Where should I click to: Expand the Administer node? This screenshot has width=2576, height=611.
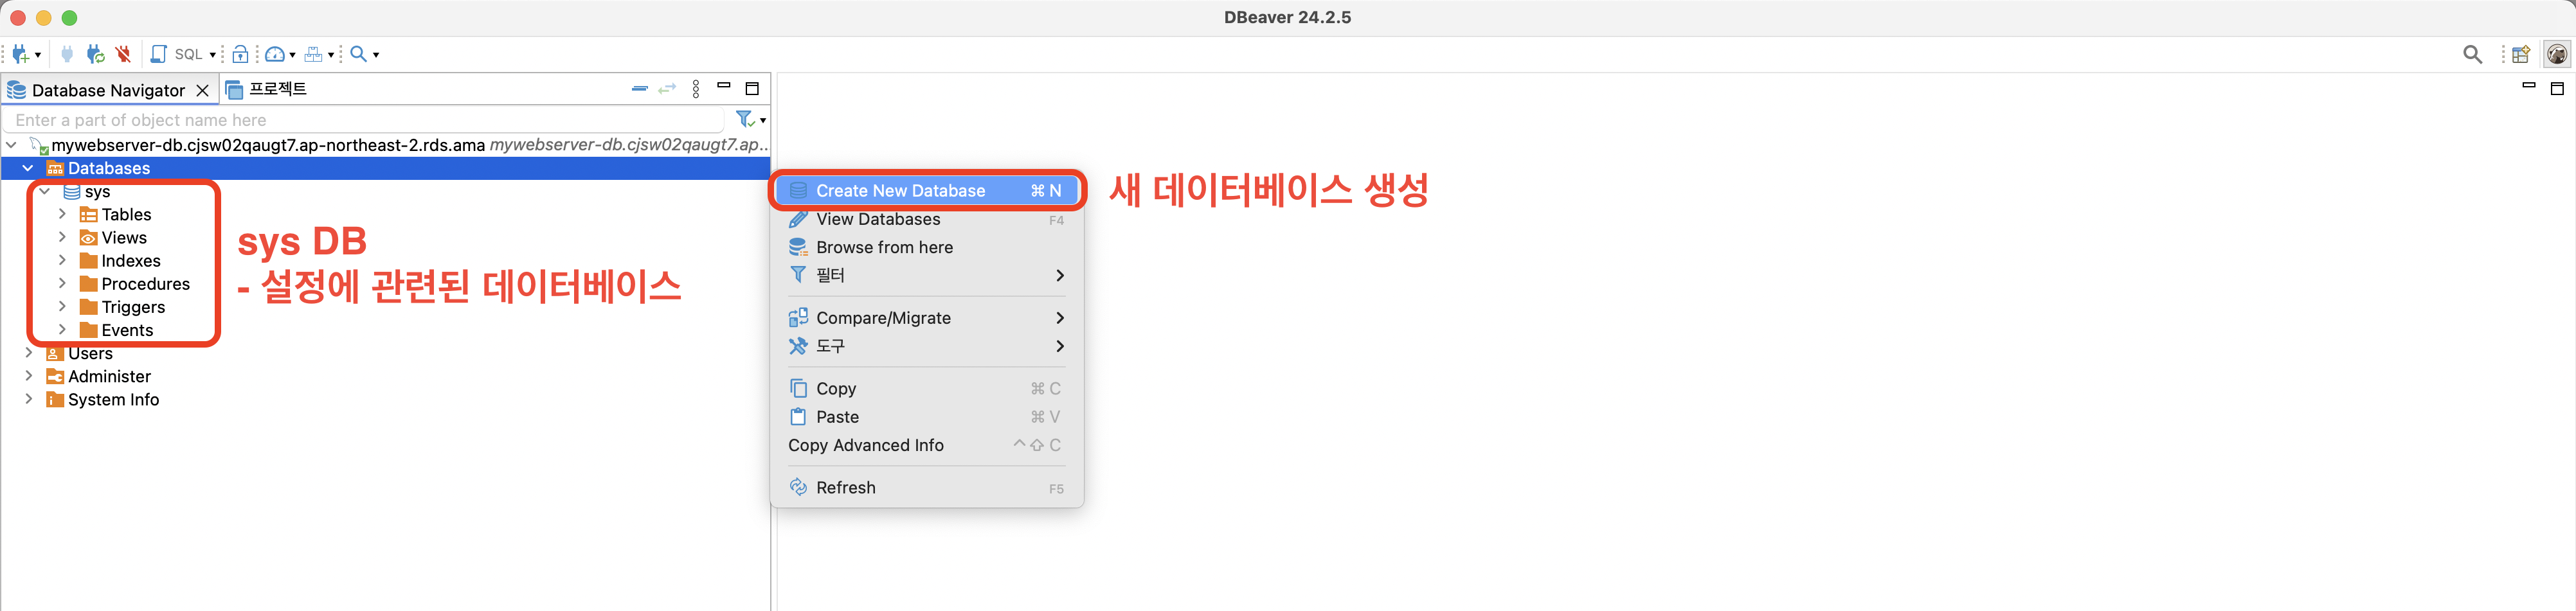(28, 376)
